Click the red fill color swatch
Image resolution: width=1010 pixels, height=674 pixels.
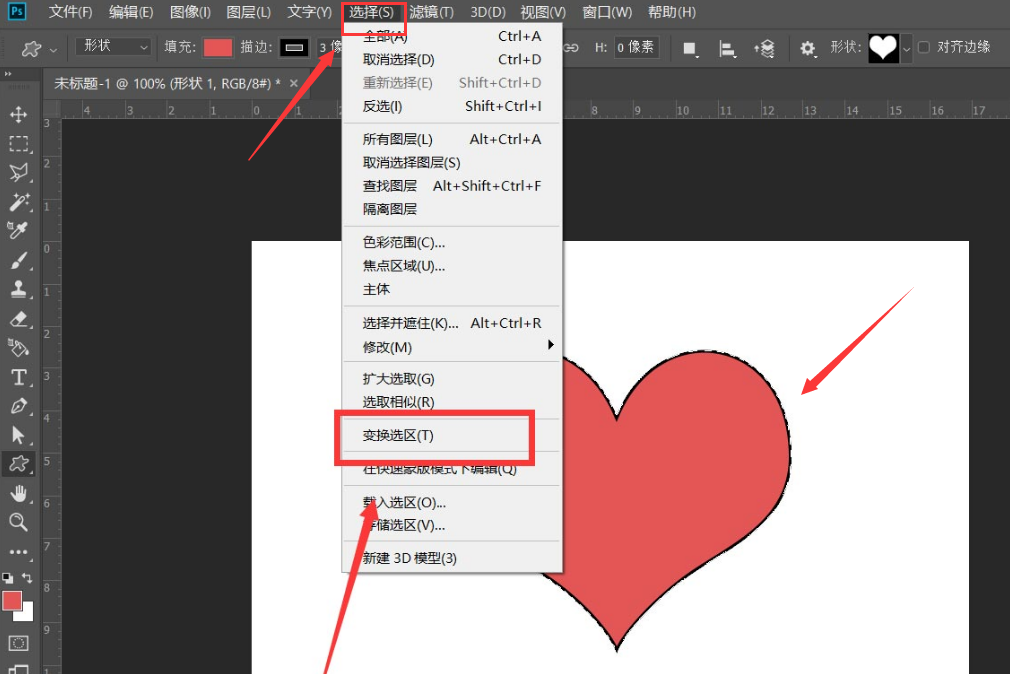tap(217, 47)
